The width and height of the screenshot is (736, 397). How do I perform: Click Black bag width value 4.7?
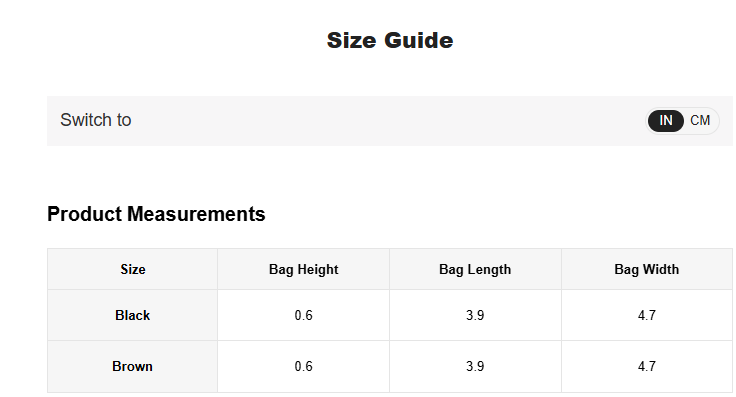[647, 315]
